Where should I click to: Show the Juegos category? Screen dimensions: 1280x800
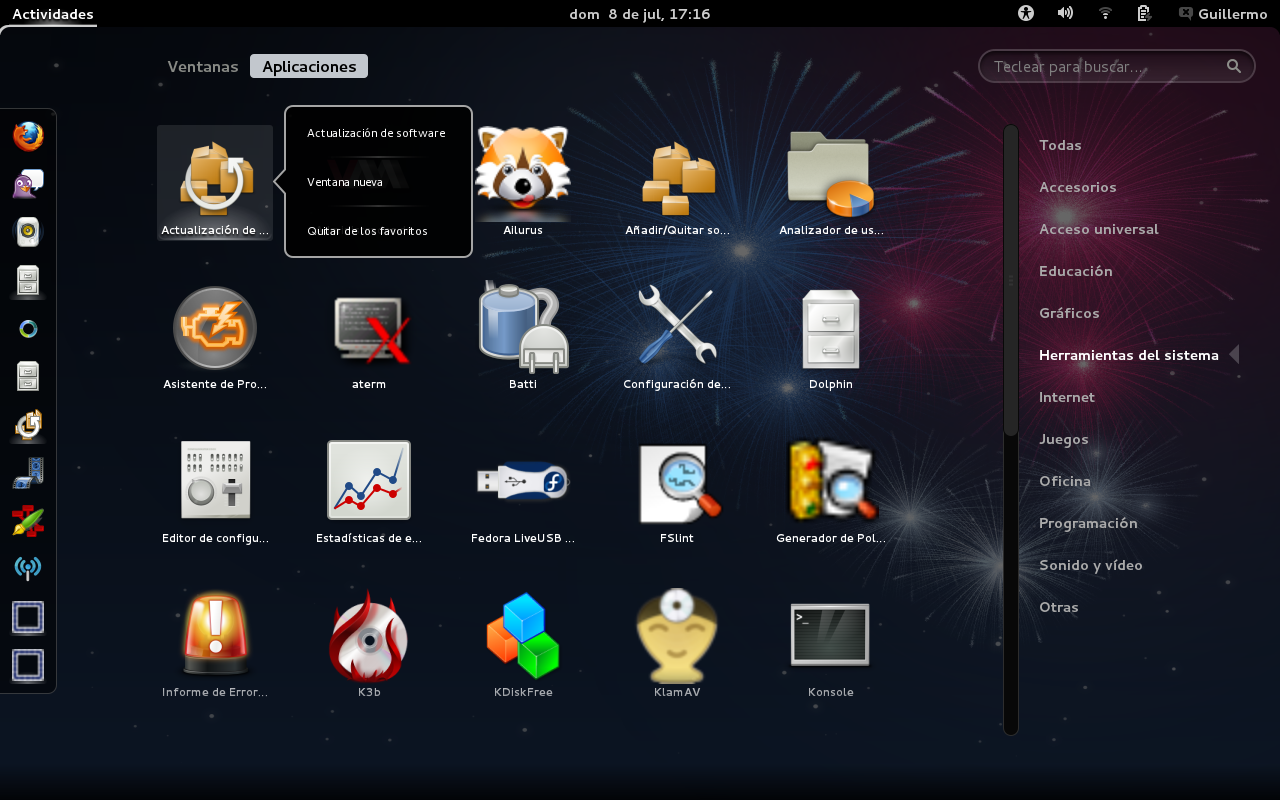click(x=1064, y=439)
